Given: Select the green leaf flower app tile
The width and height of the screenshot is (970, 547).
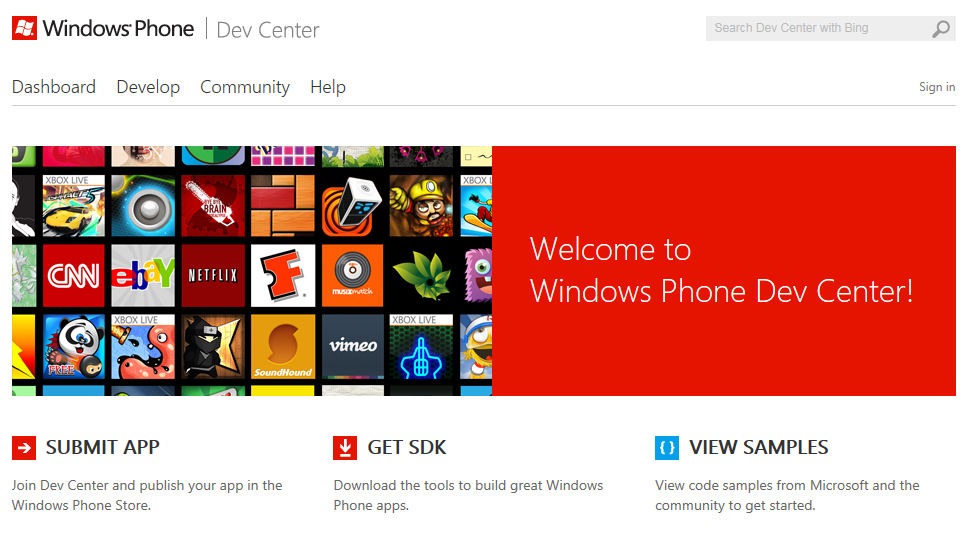Looking at the screenshot, I should pos(422,275).
